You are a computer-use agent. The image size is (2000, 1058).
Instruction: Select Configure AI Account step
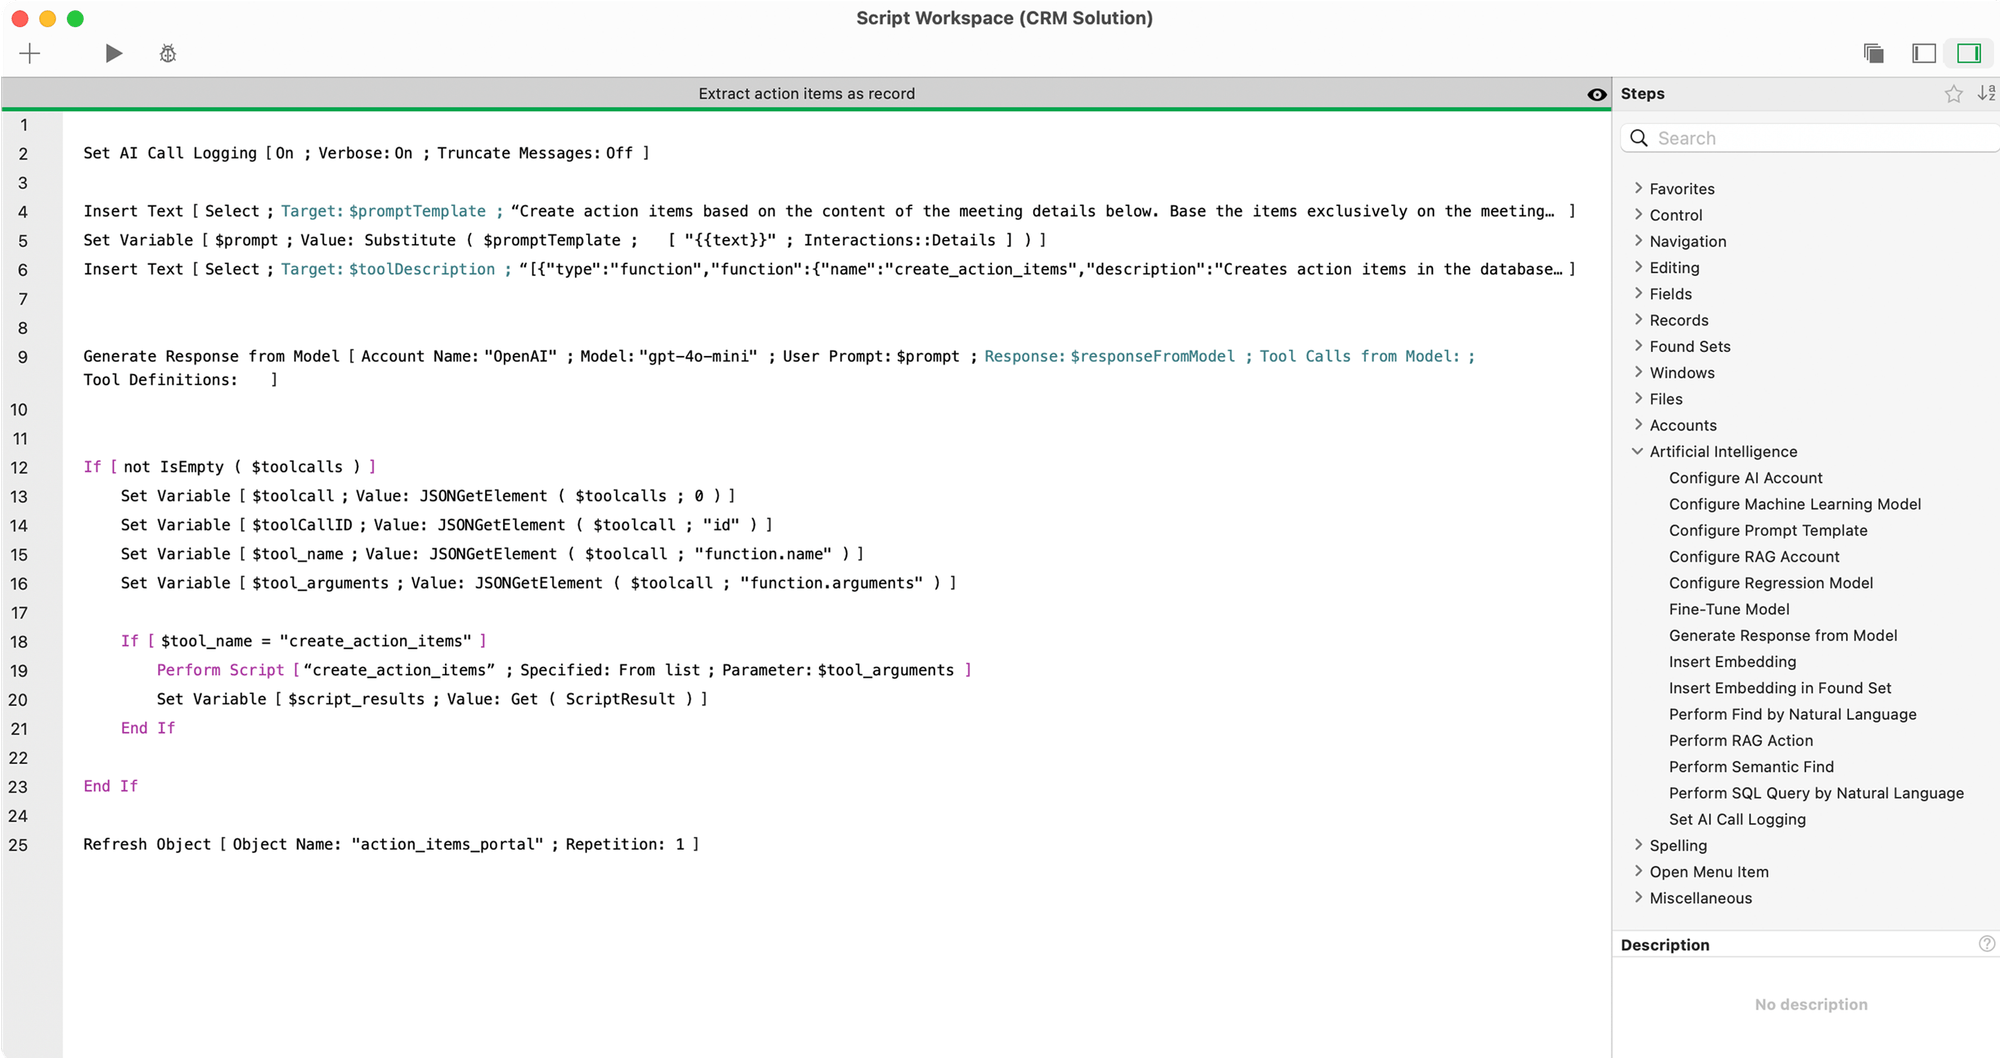[1746, 478]
